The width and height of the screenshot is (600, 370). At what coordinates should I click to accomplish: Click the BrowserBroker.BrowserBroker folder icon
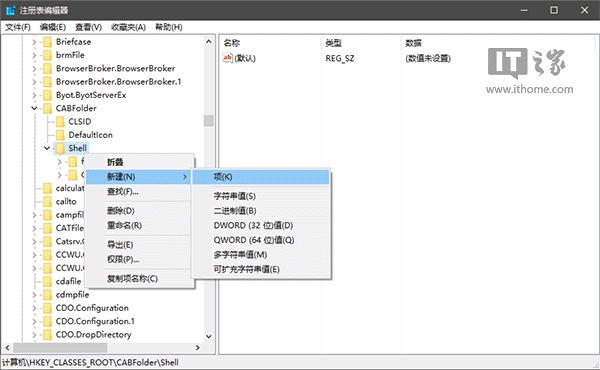[47, 69]
